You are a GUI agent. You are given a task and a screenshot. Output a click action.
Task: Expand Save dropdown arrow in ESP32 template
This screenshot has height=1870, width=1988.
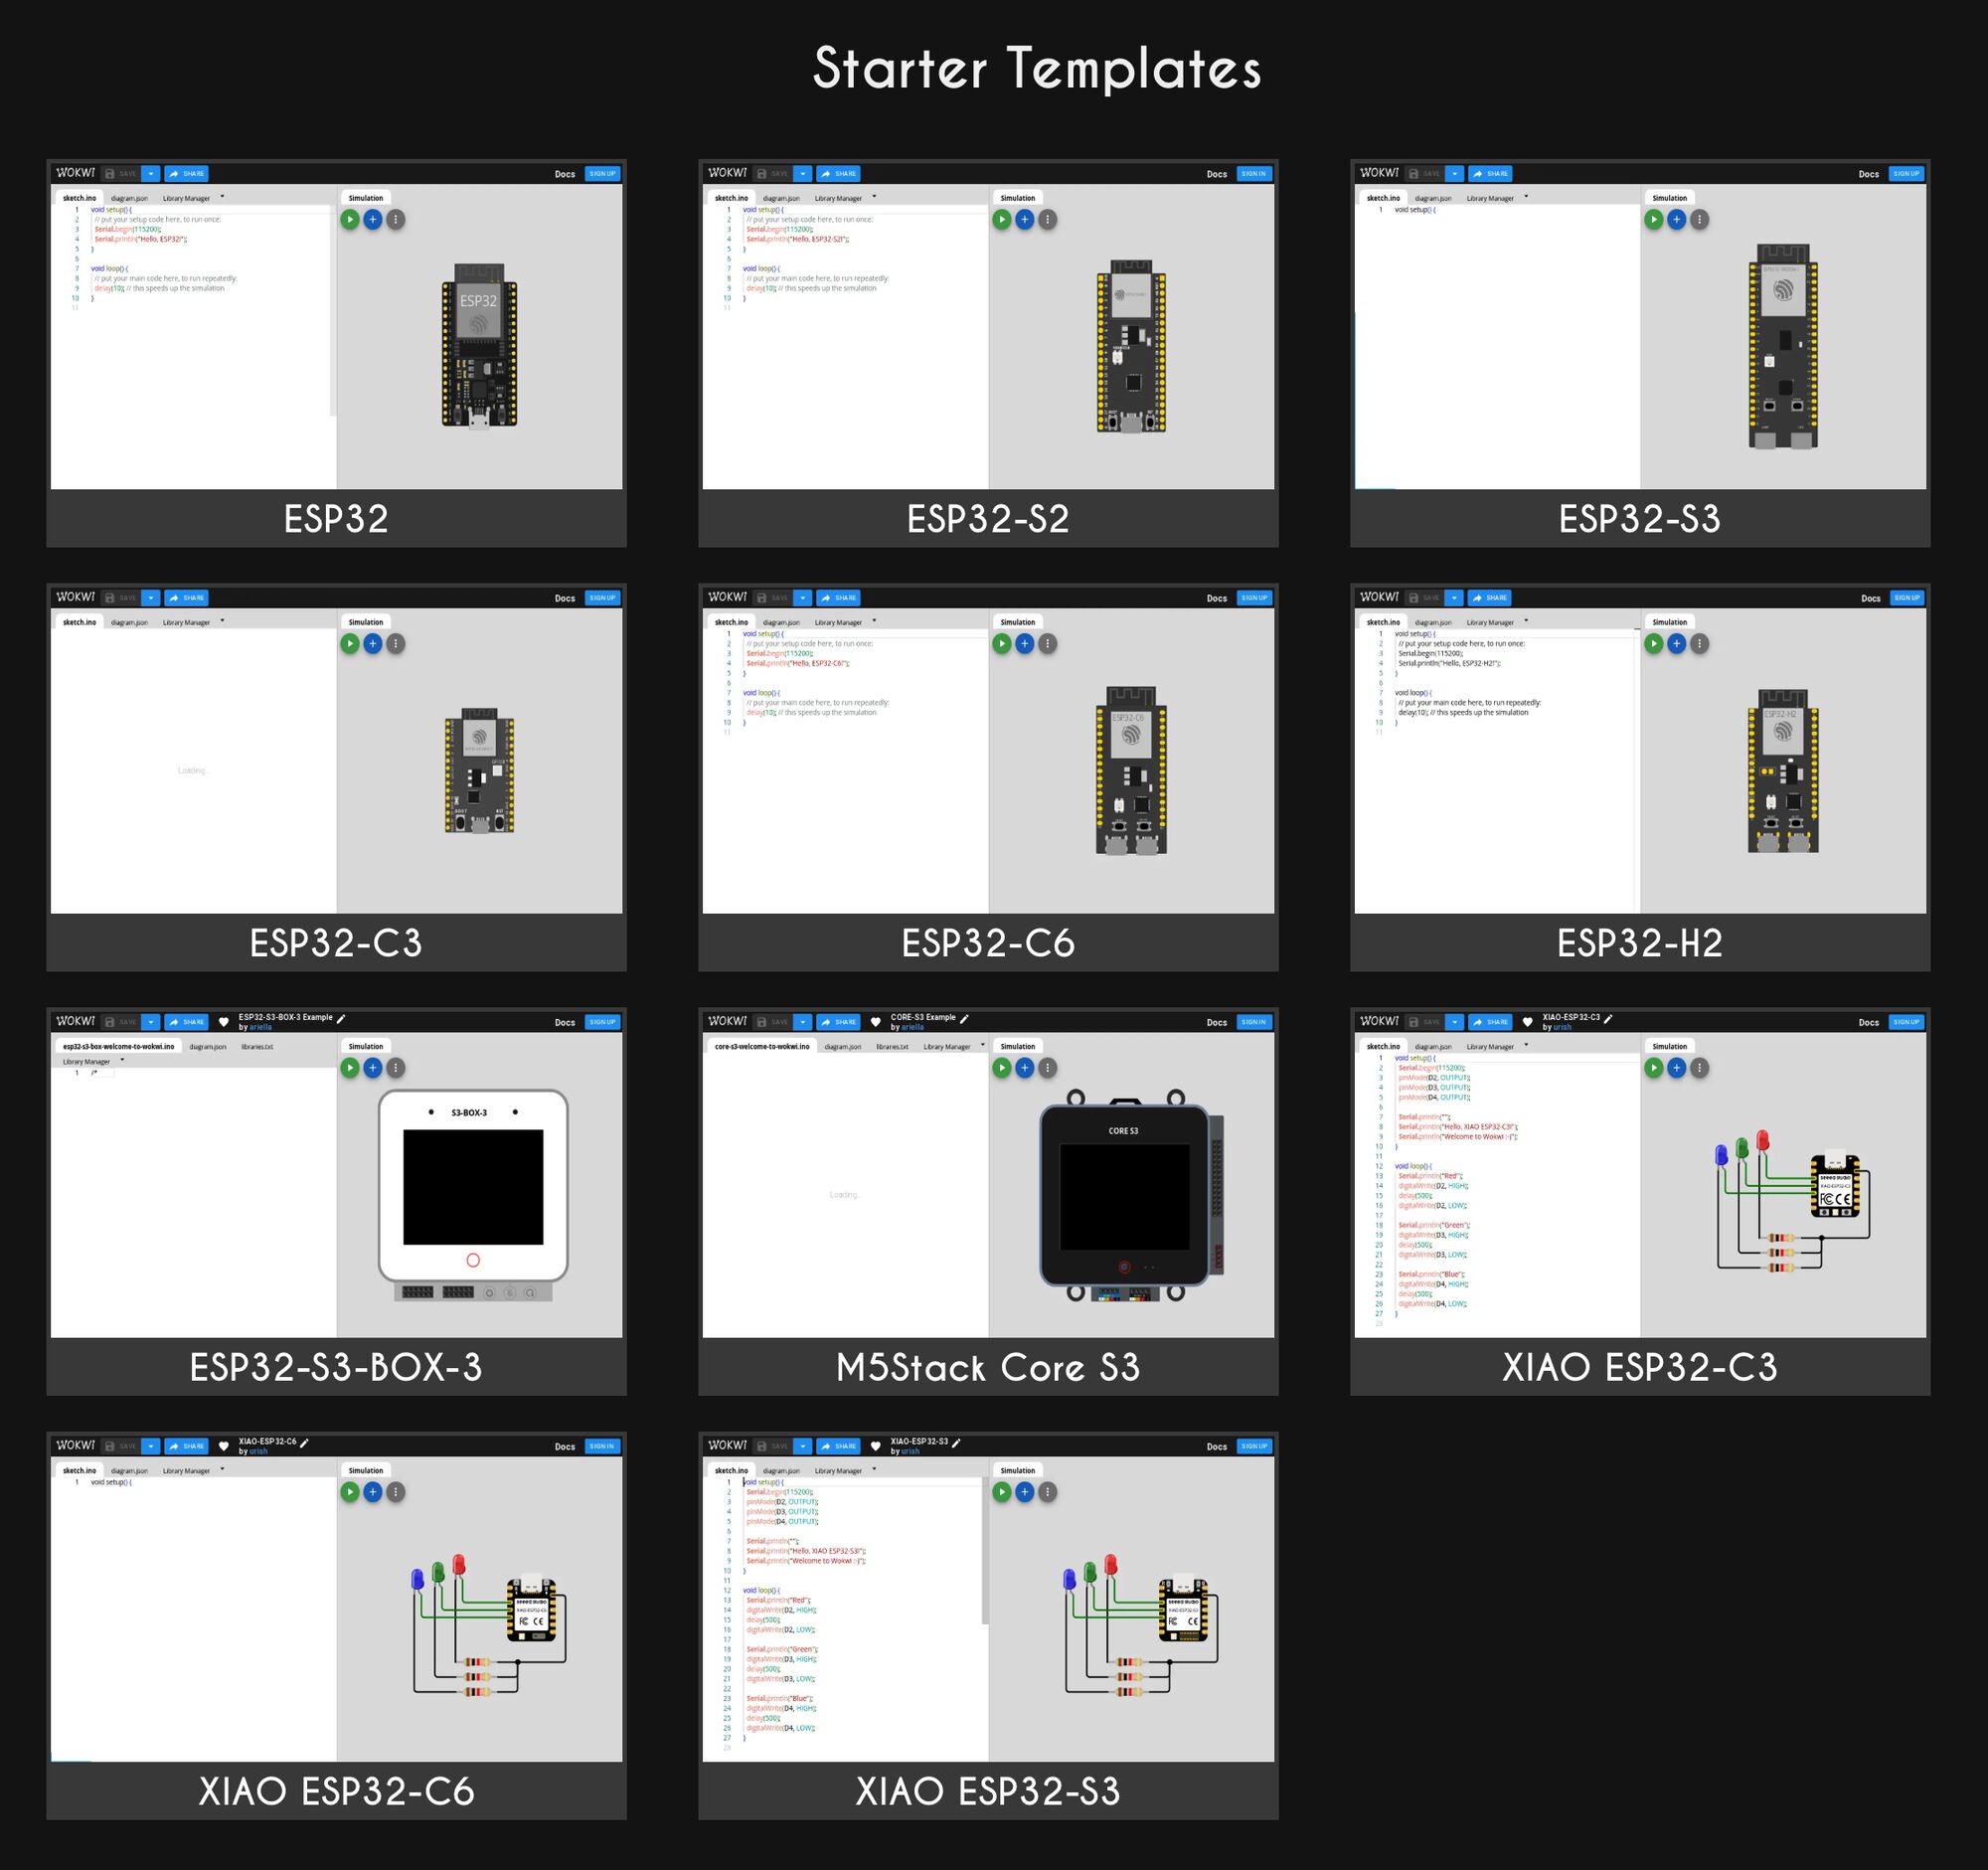pyautogui.click(x=150, y=173)
